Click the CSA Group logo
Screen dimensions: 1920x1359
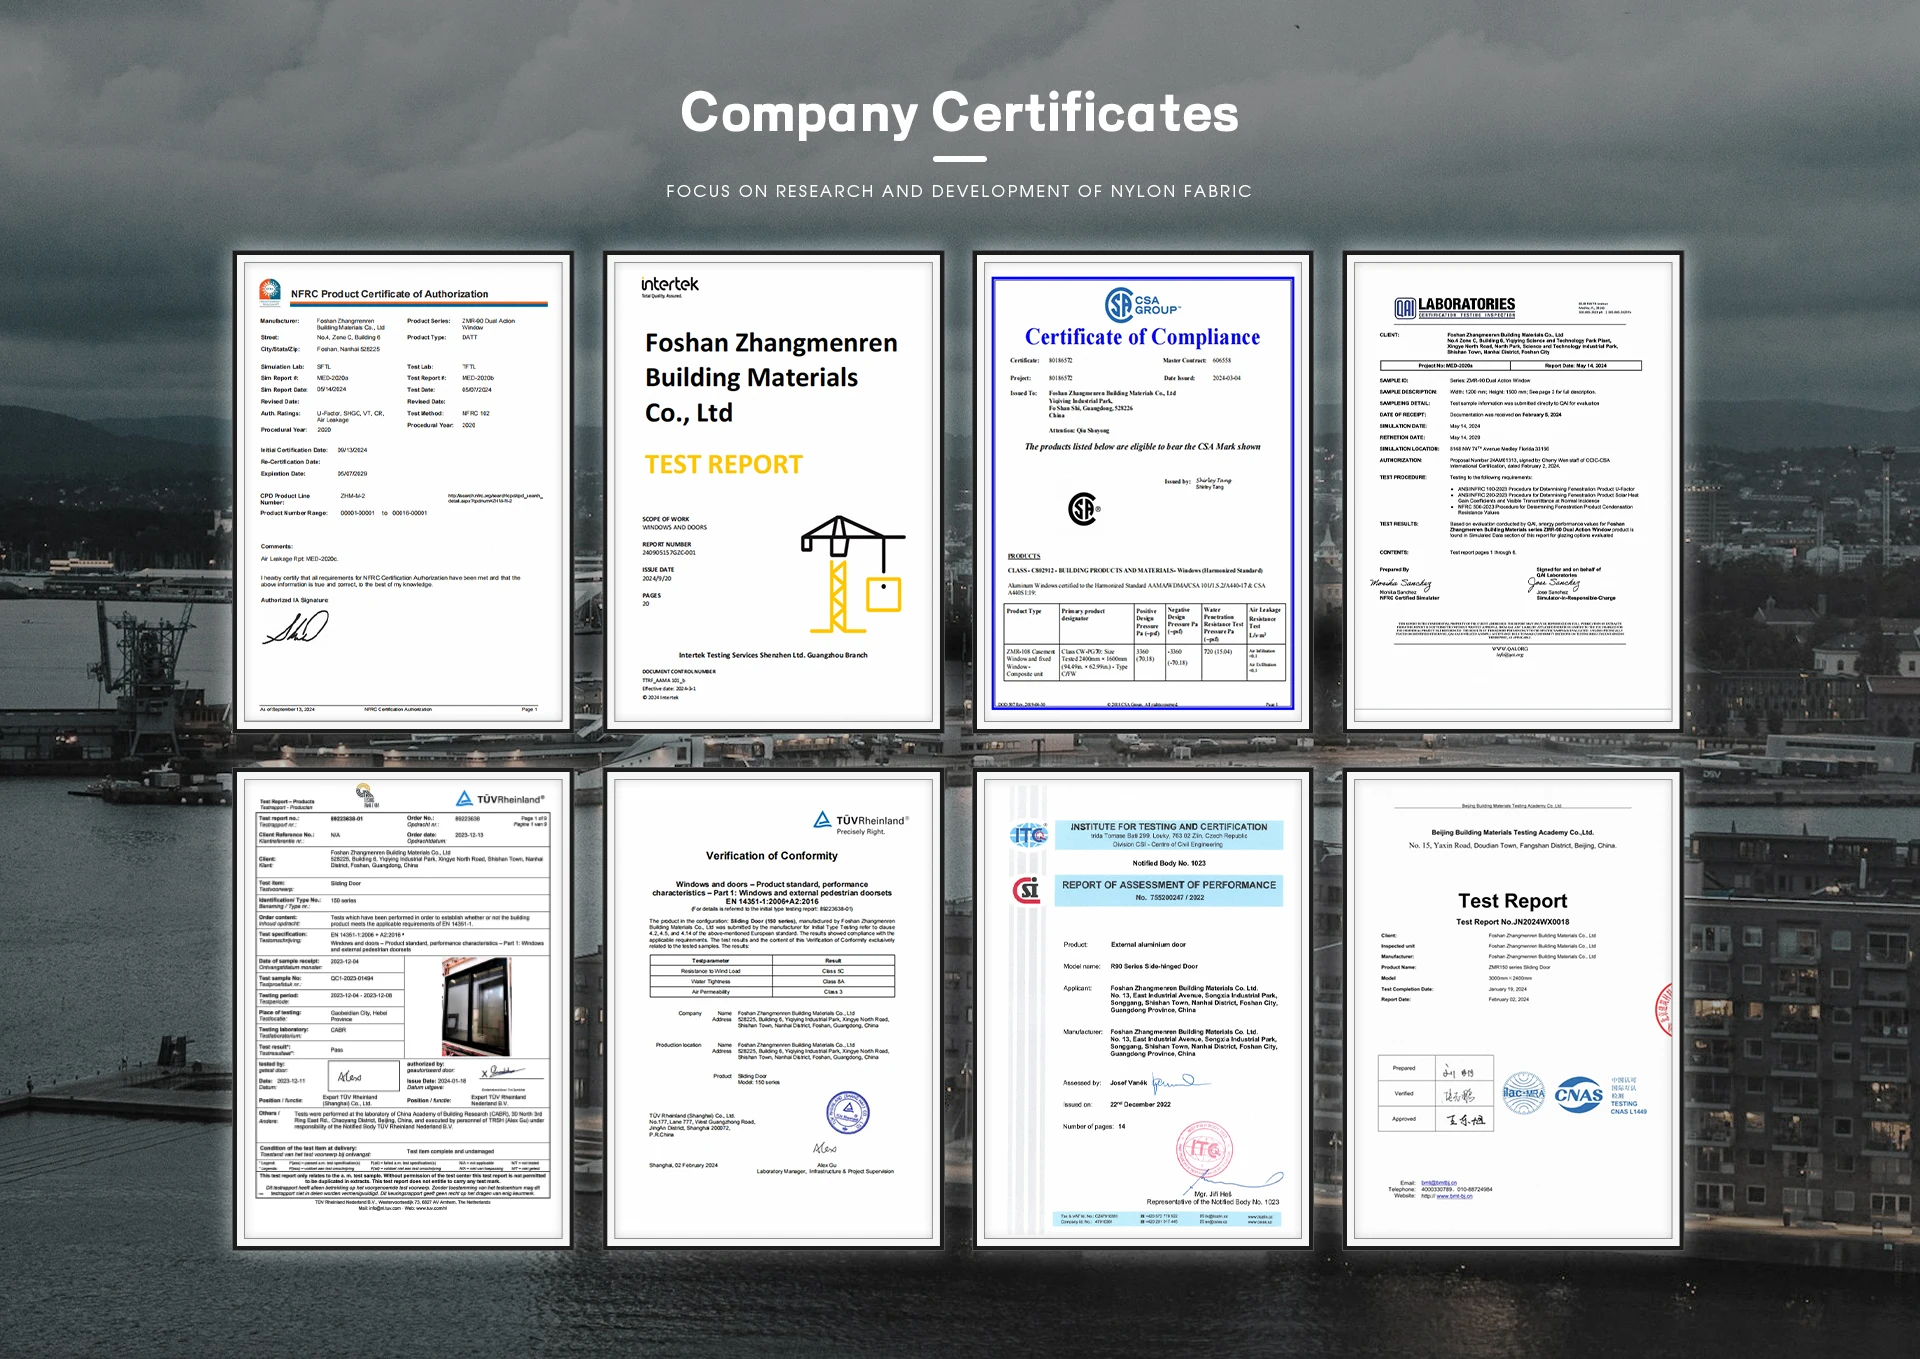(x=1142, y=304)
